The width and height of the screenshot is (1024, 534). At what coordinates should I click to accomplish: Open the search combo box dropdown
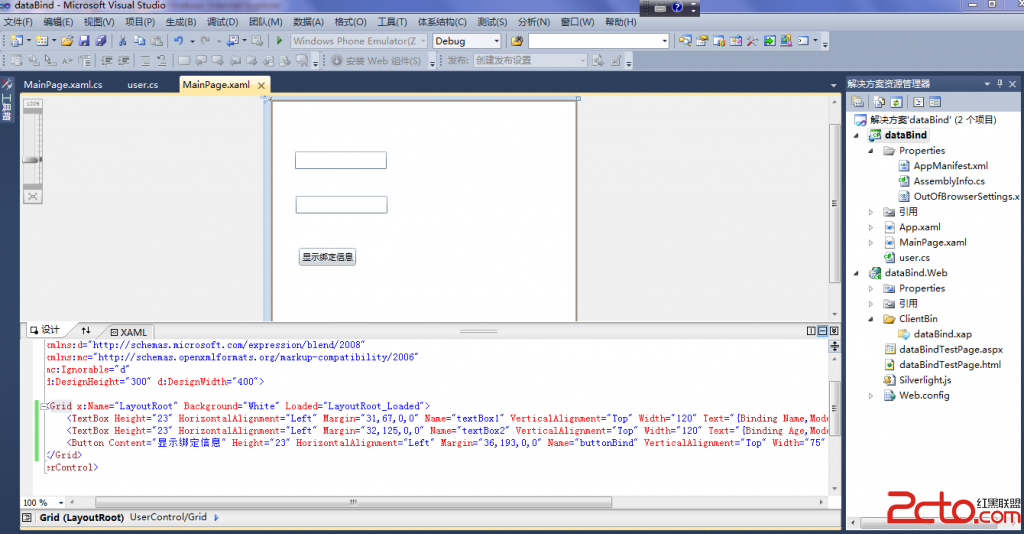click(x=665, y=41)
